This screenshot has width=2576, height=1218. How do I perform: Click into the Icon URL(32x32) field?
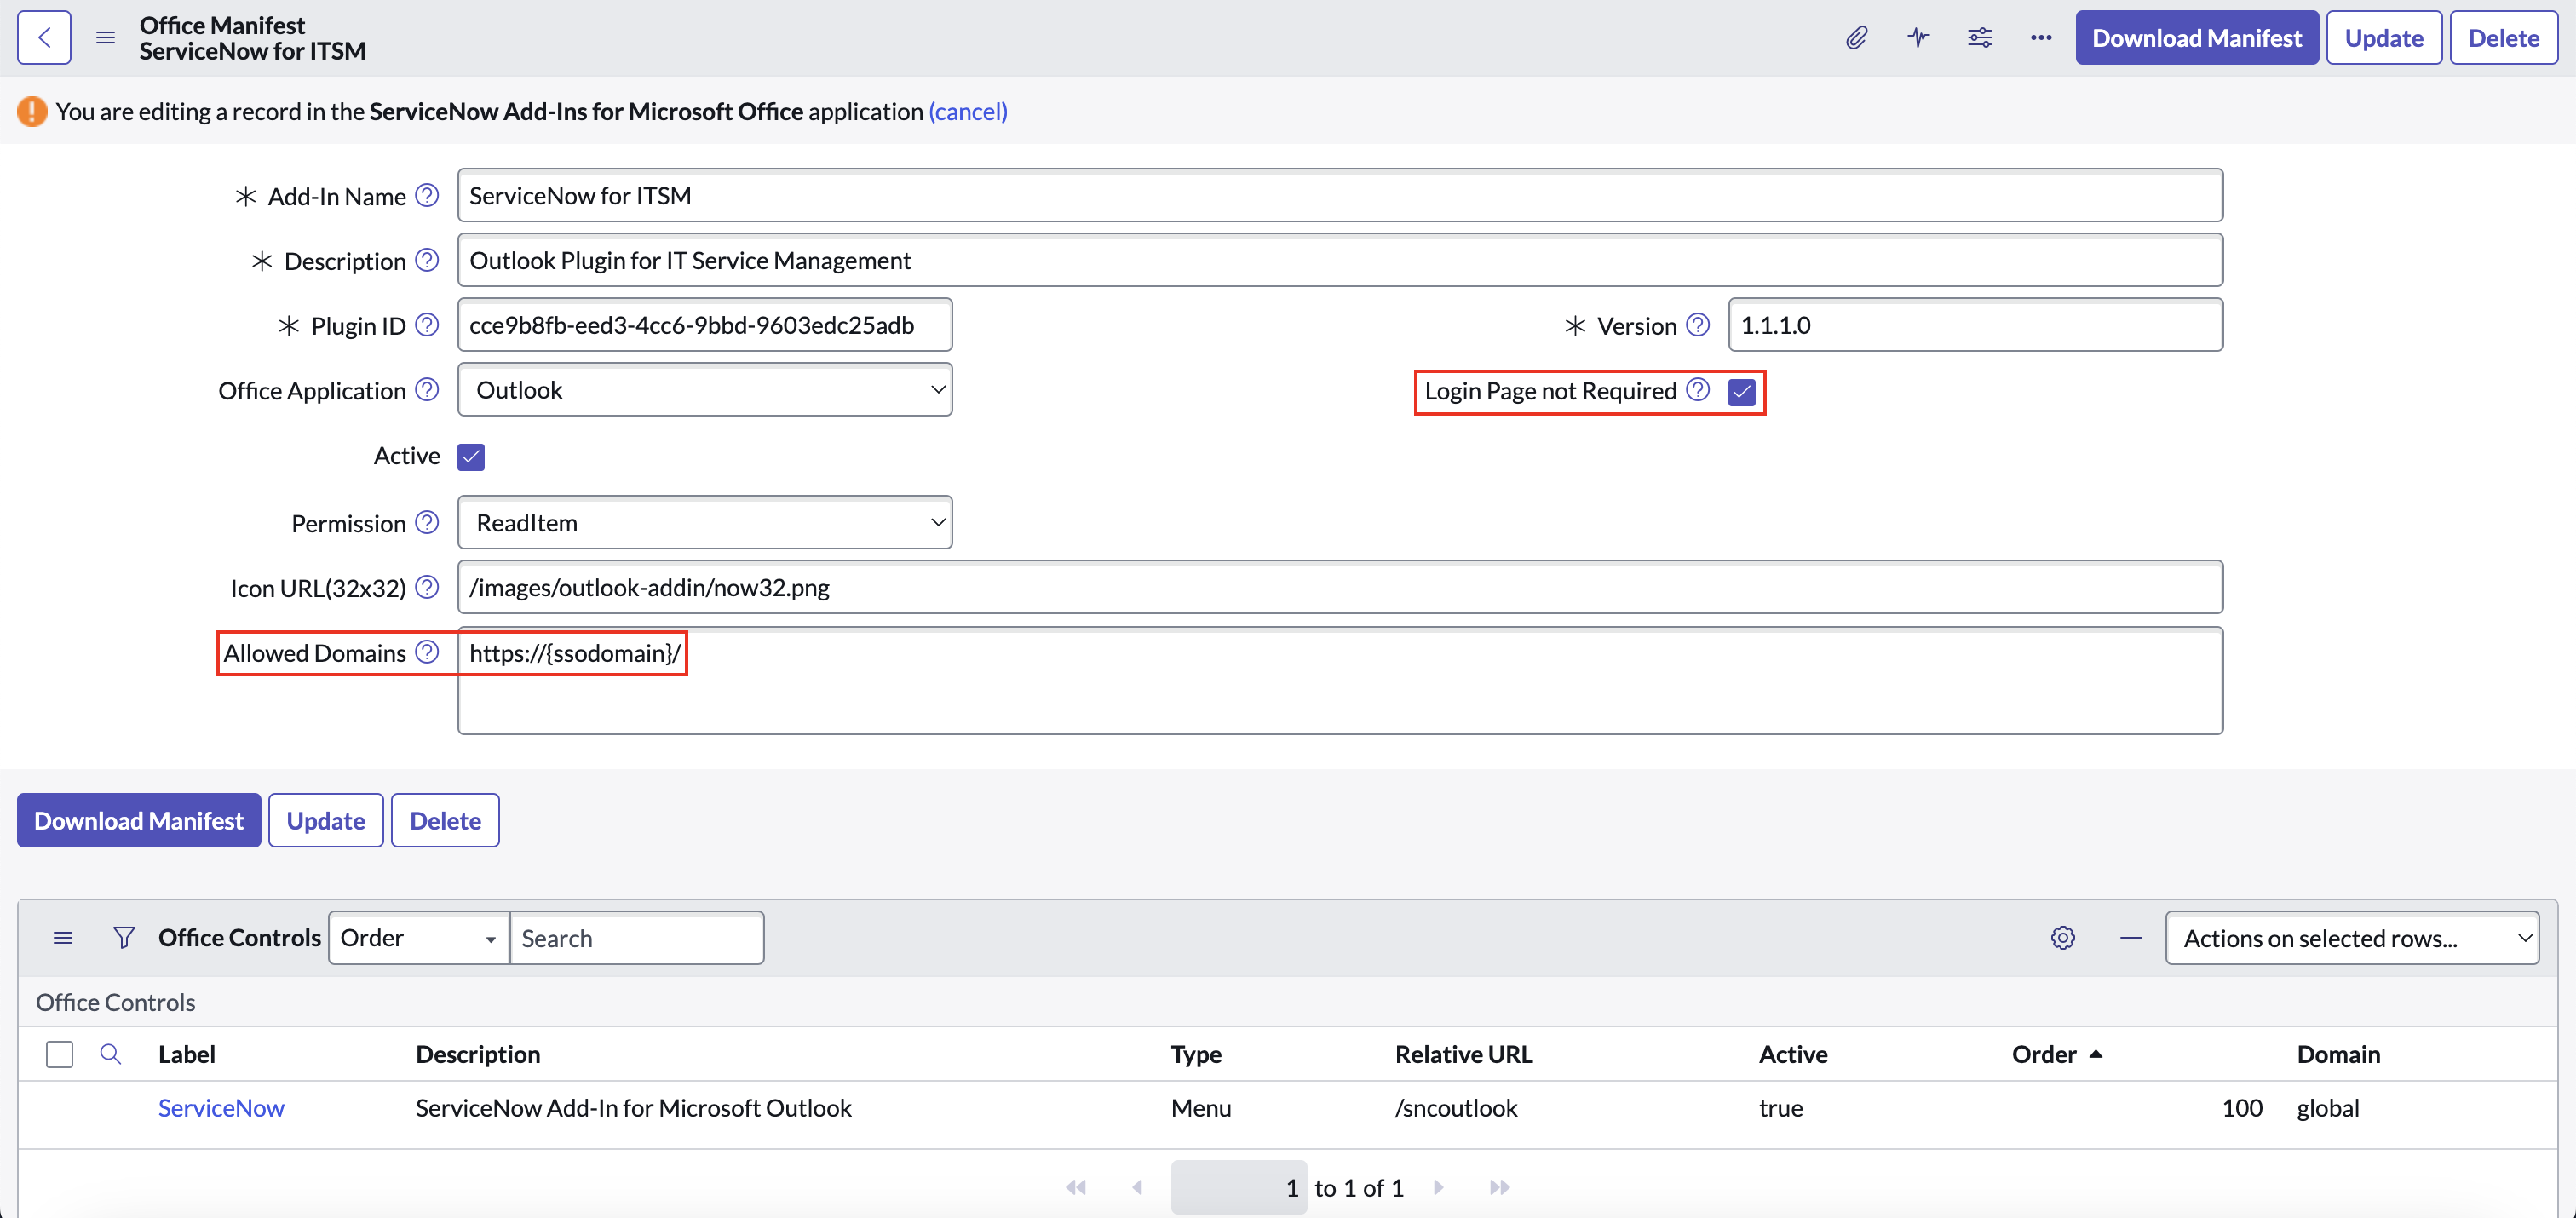(1340, 587)
